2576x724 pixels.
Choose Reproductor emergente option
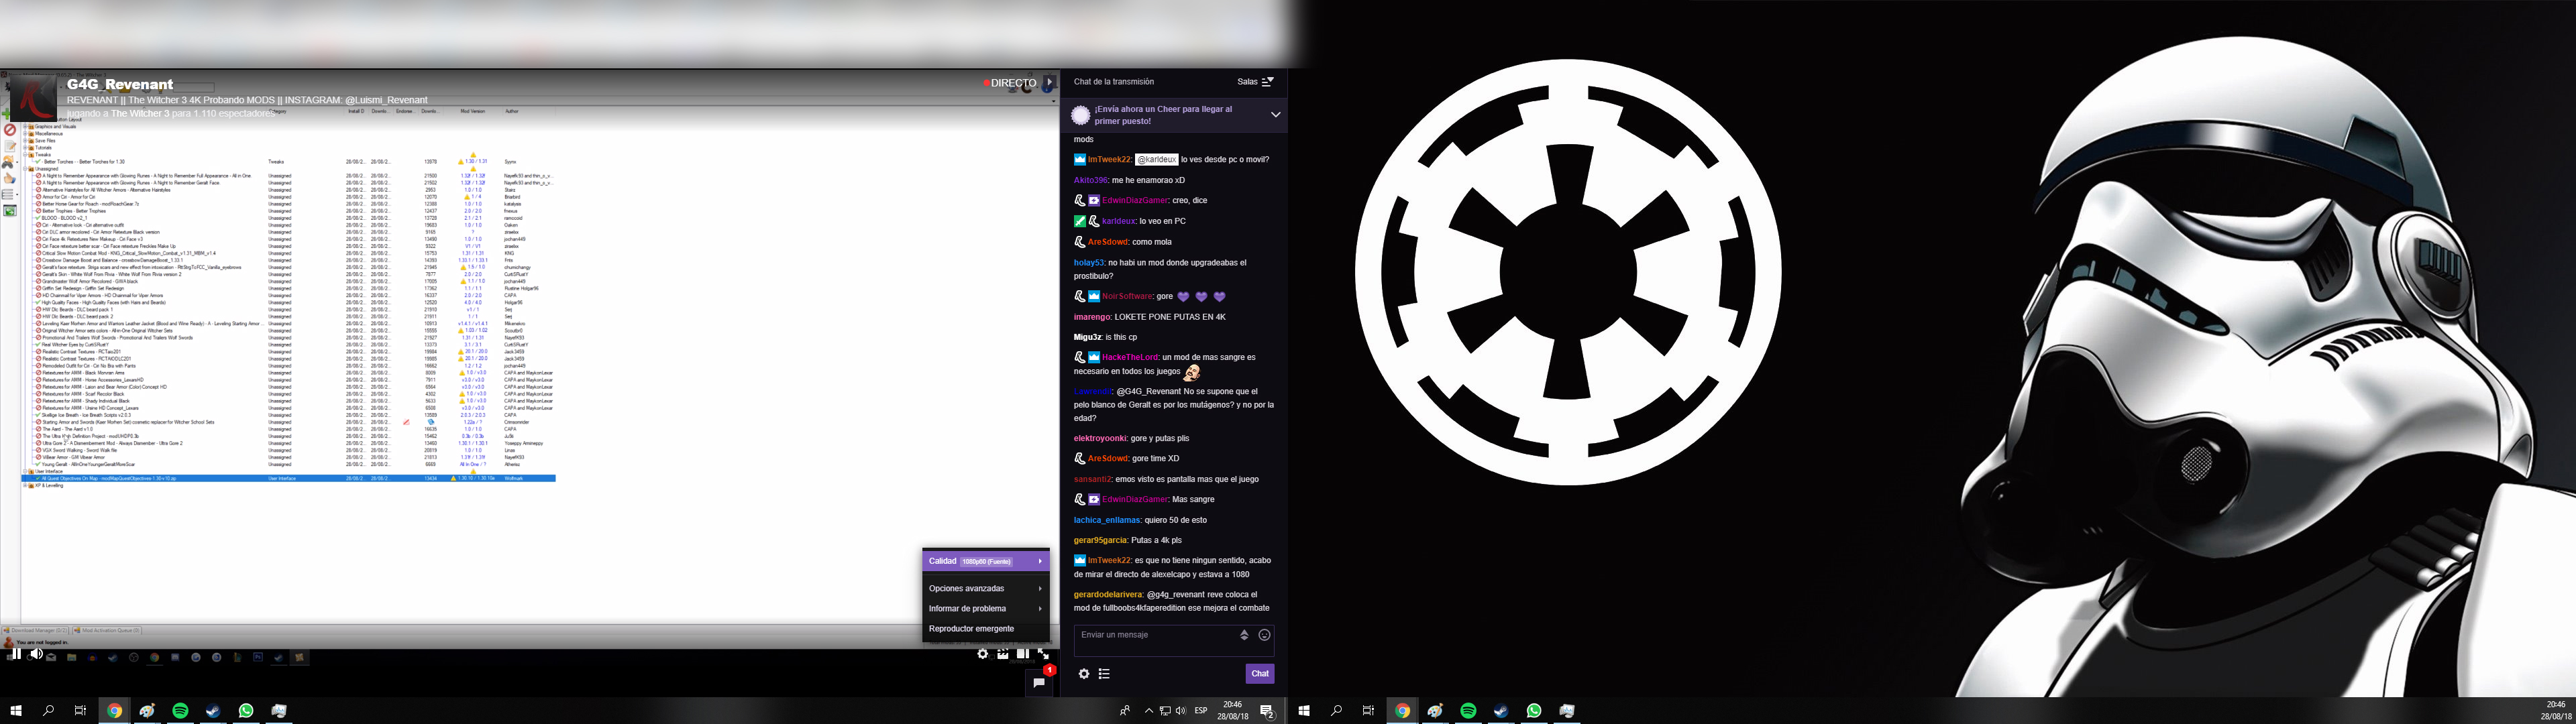tap(985, 629)
